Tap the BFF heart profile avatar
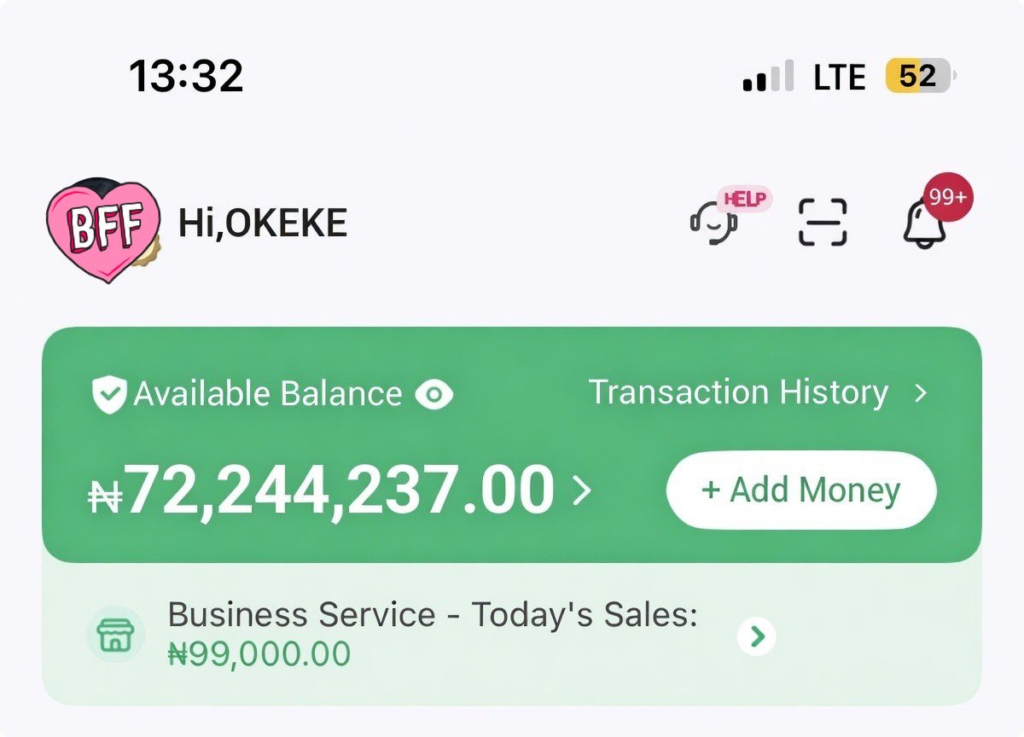Viewport: 1024px width, 737px height. point(102,229)
